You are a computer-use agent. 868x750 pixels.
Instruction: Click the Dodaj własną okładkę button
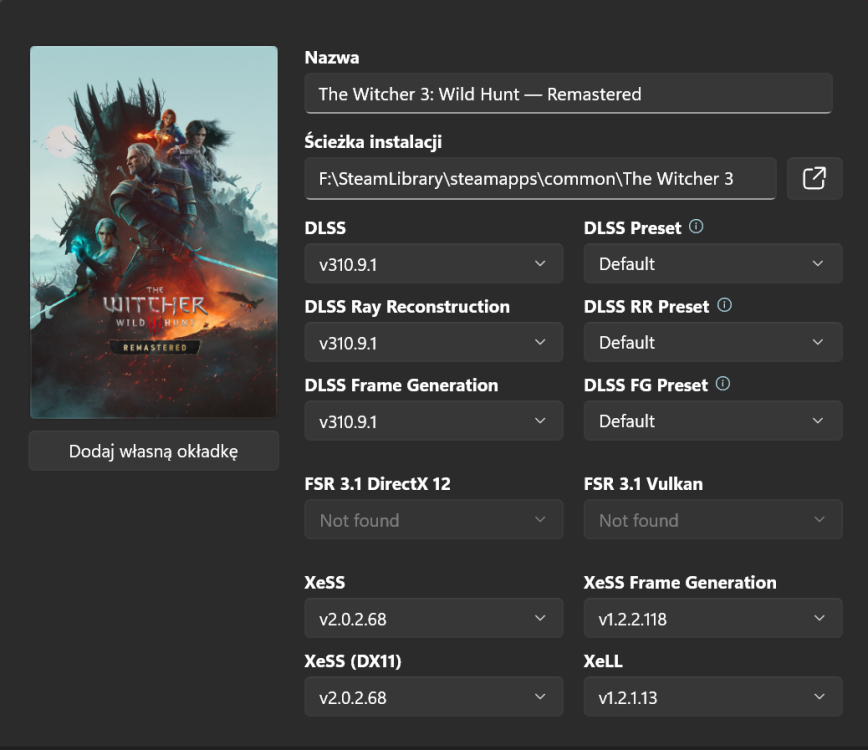point(153,451)
